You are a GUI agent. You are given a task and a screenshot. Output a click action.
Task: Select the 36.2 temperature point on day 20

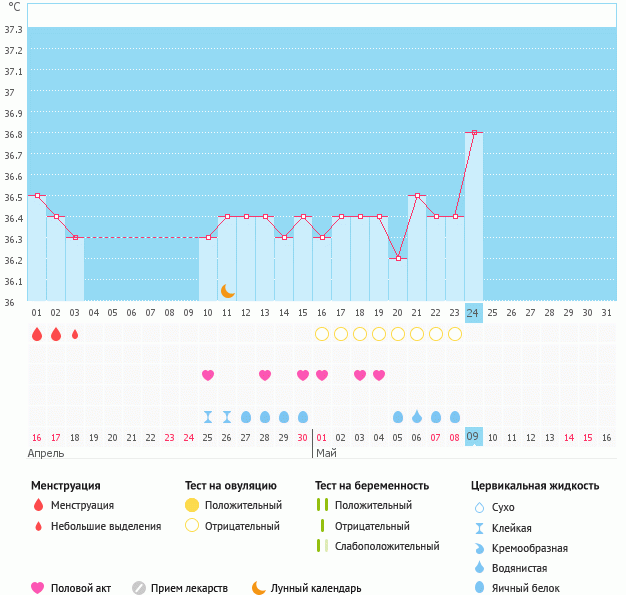[x=398, y=258]
